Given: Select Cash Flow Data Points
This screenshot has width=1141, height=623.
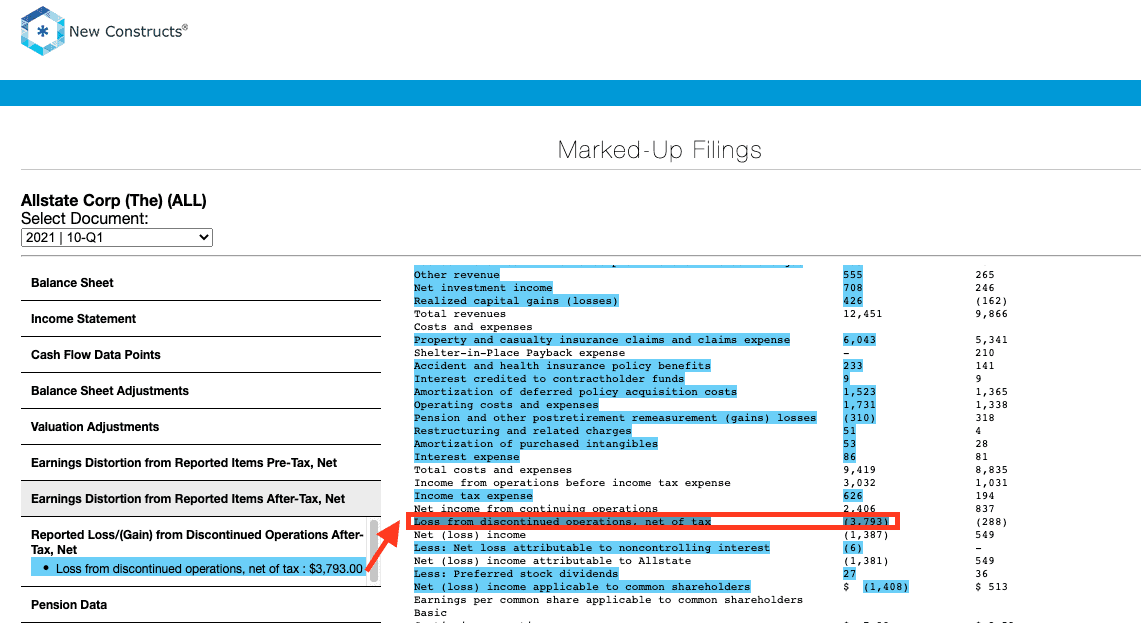Looking at the screenshot, I should tap(201, 354).
